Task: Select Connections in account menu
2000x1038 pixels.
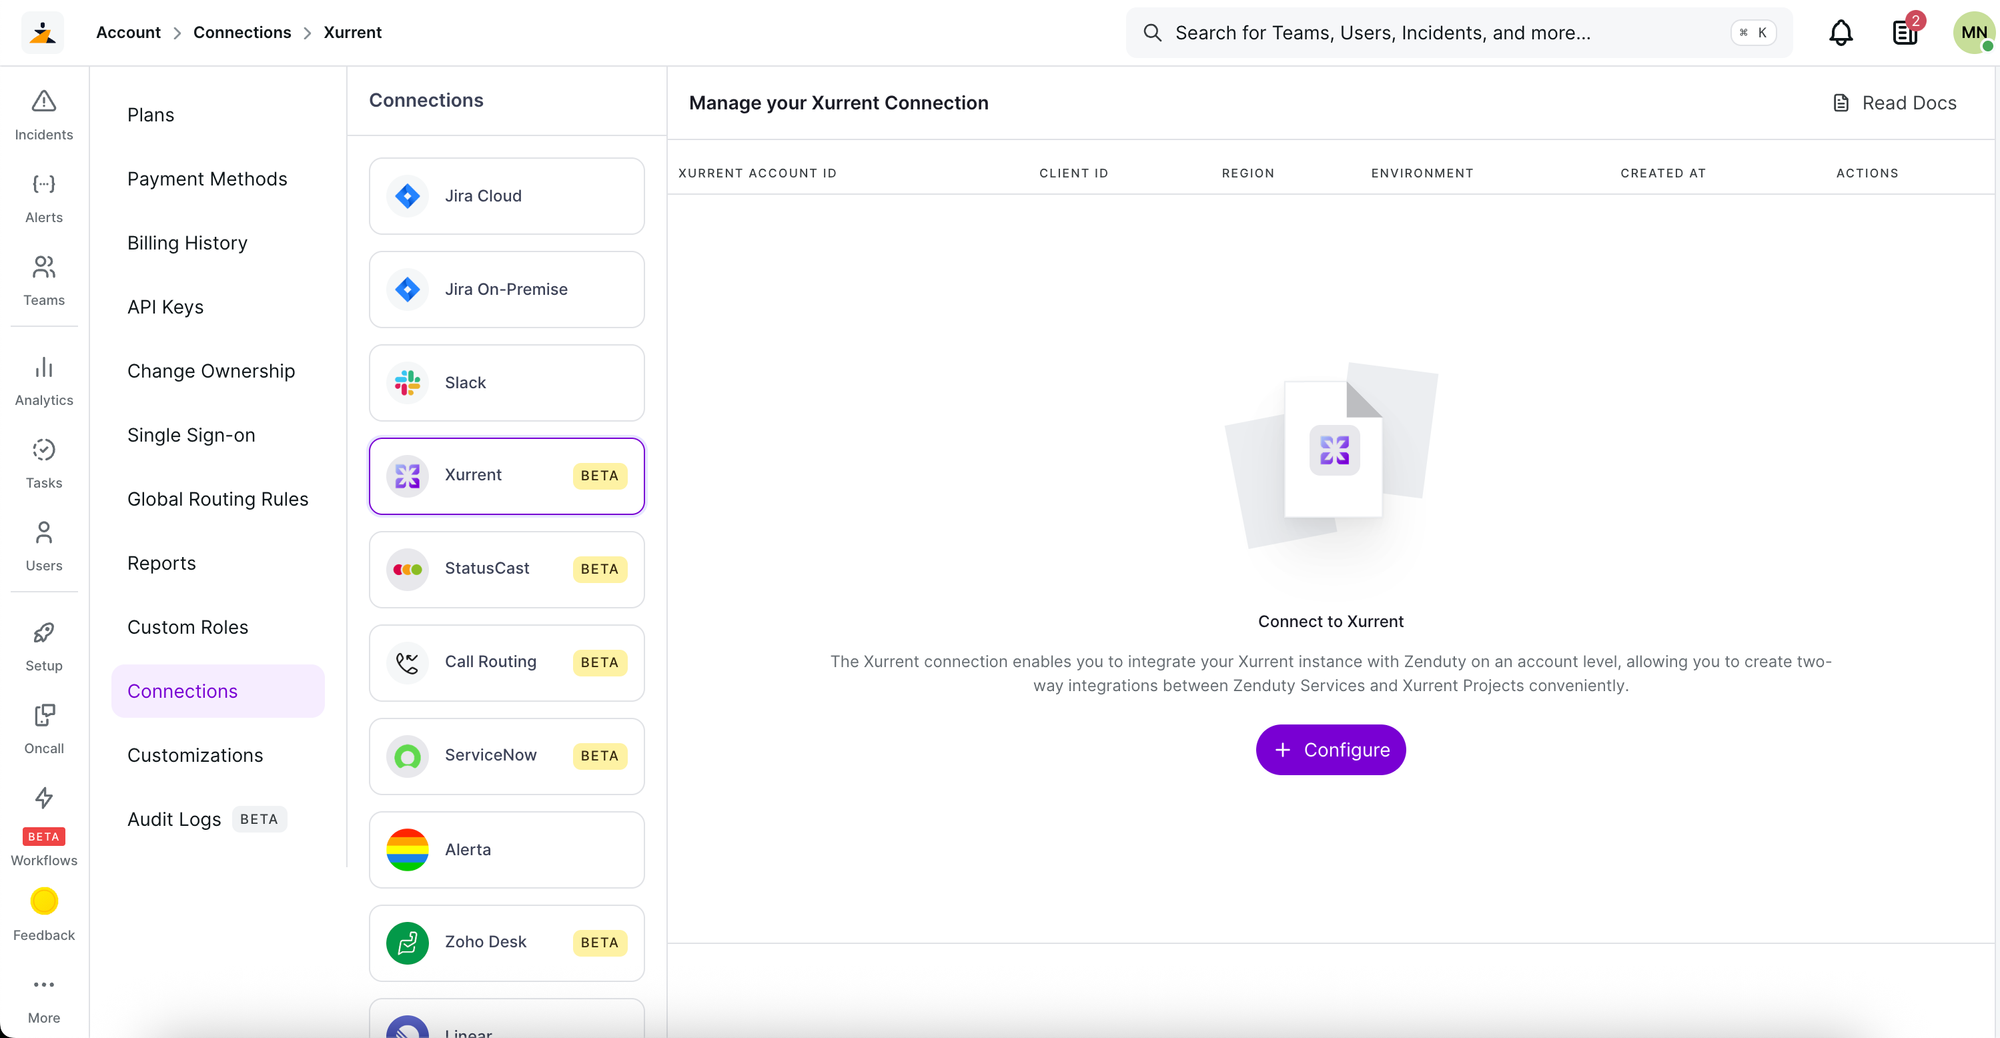Action: point(218,691)
